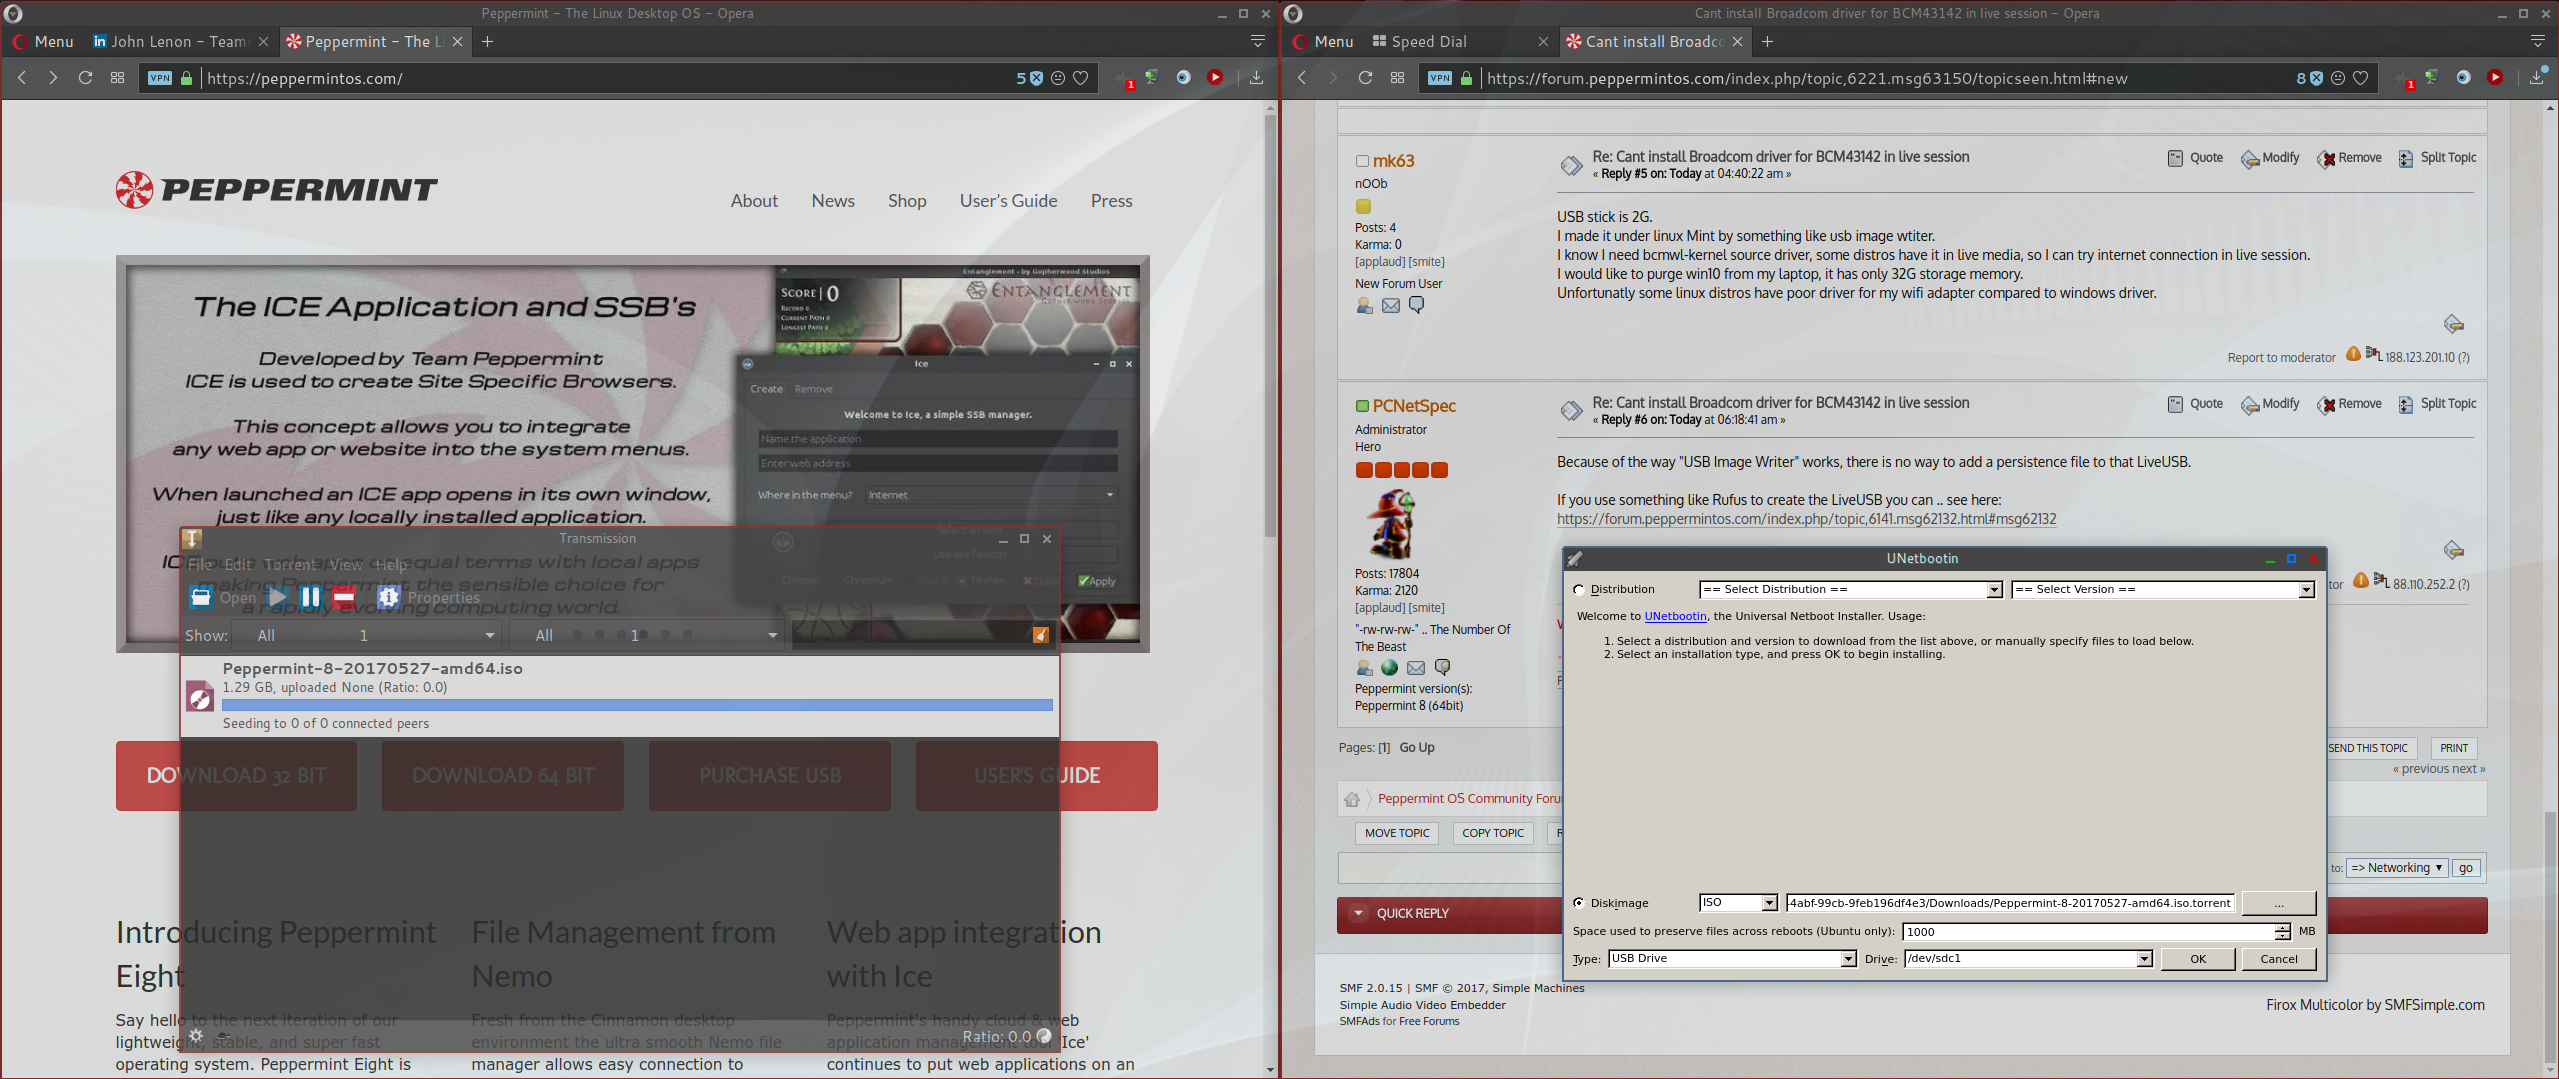Click Report to moderator on mk63's post
Image resolution: width=2559 pixels, height=1079 pixels.
point(2281,358)
